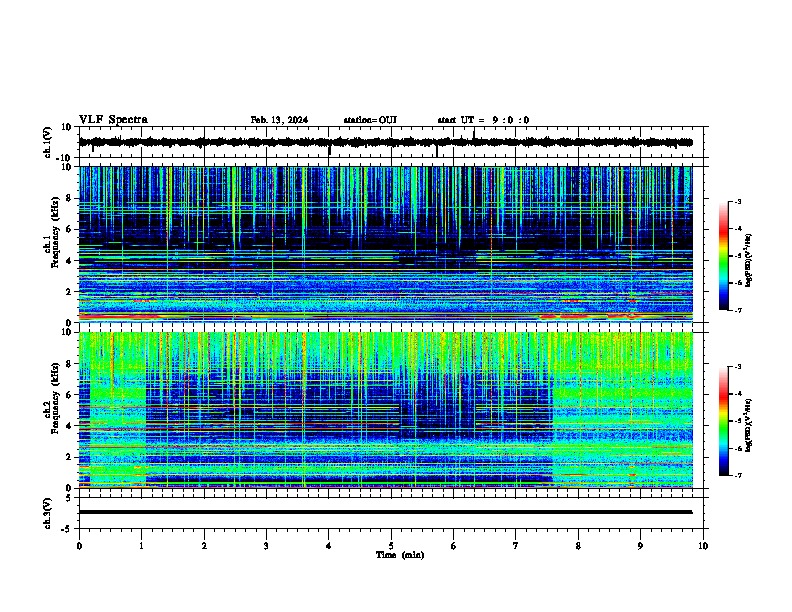Click the time-axis end tick label "10"
Viewport: 792px width, 612px height.
pos(703,546)
